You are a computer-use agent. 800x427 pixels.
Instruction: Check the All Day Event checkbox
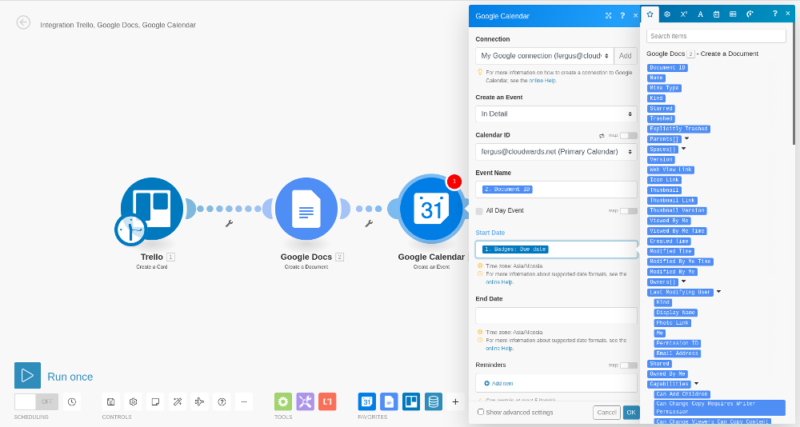click(x=480, y=211)
